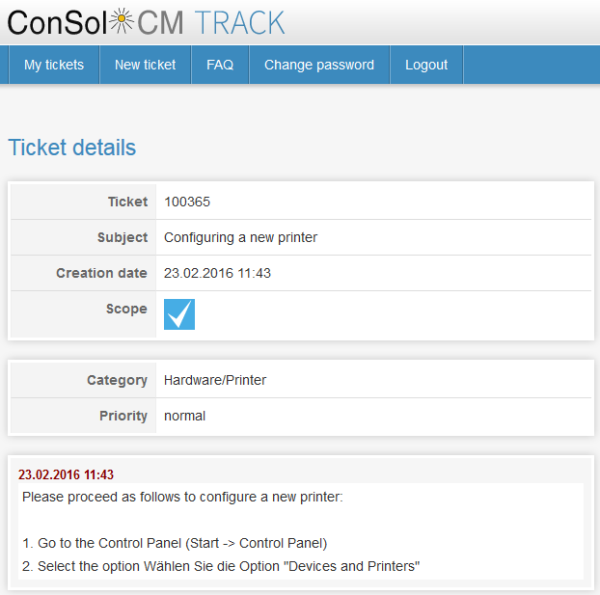This screenshot has height=595, width=600.
Task: Click the creation date value 23.02.2016 11:43
Action: tap(217, 273)
